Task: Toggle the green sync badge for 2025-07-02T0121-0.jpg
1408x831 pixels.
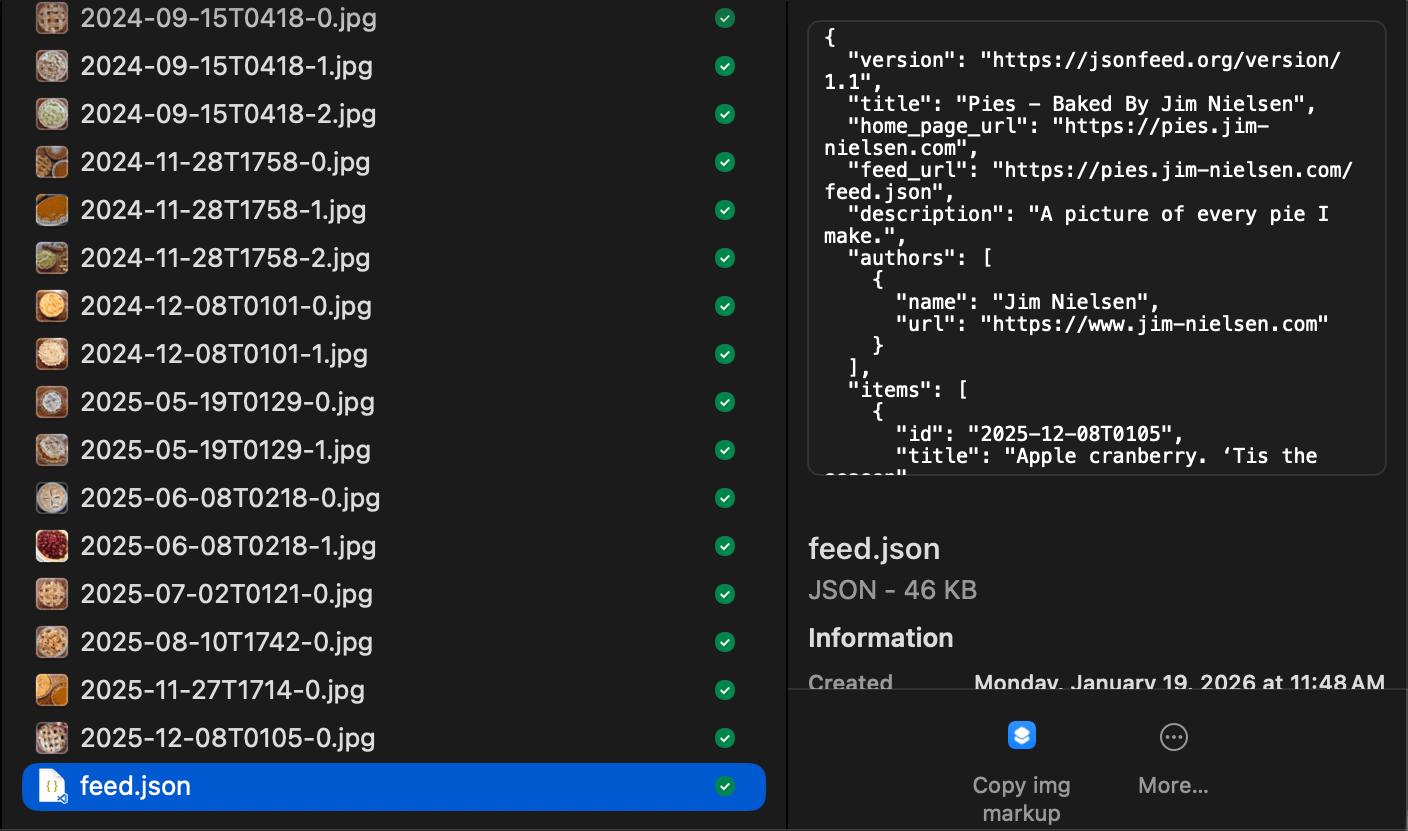Action: 724,594
